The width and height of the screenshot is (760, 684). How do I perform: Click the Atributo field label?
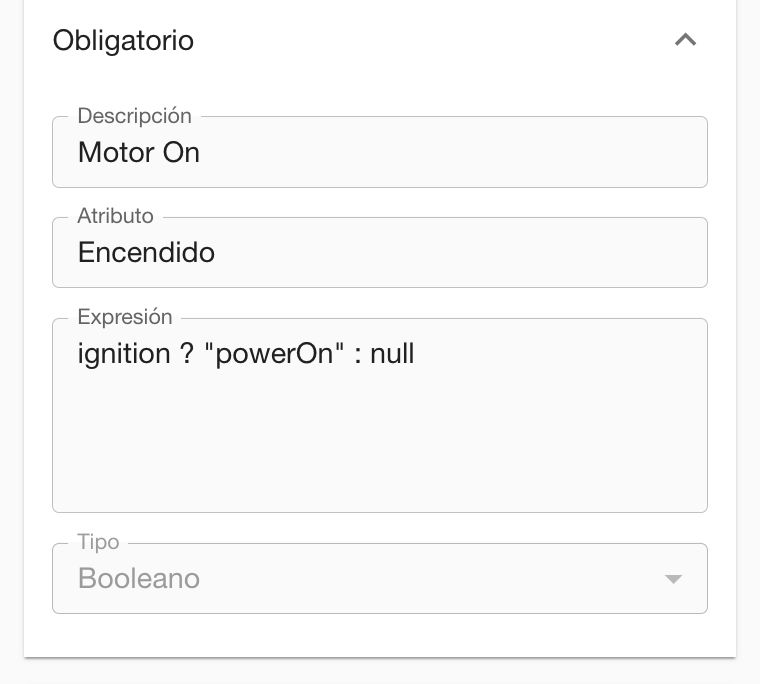[x=115, y=216]
